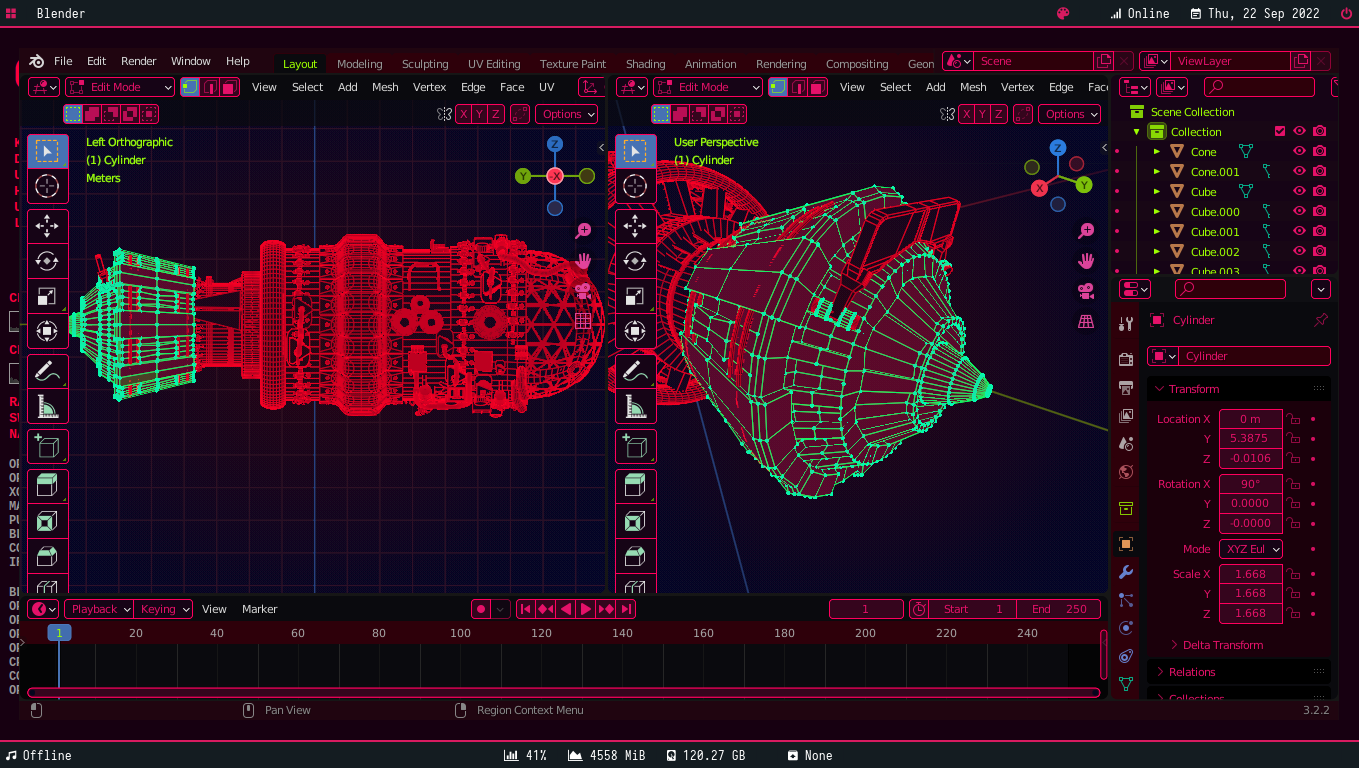Click the End frame 250 field

1059,609
